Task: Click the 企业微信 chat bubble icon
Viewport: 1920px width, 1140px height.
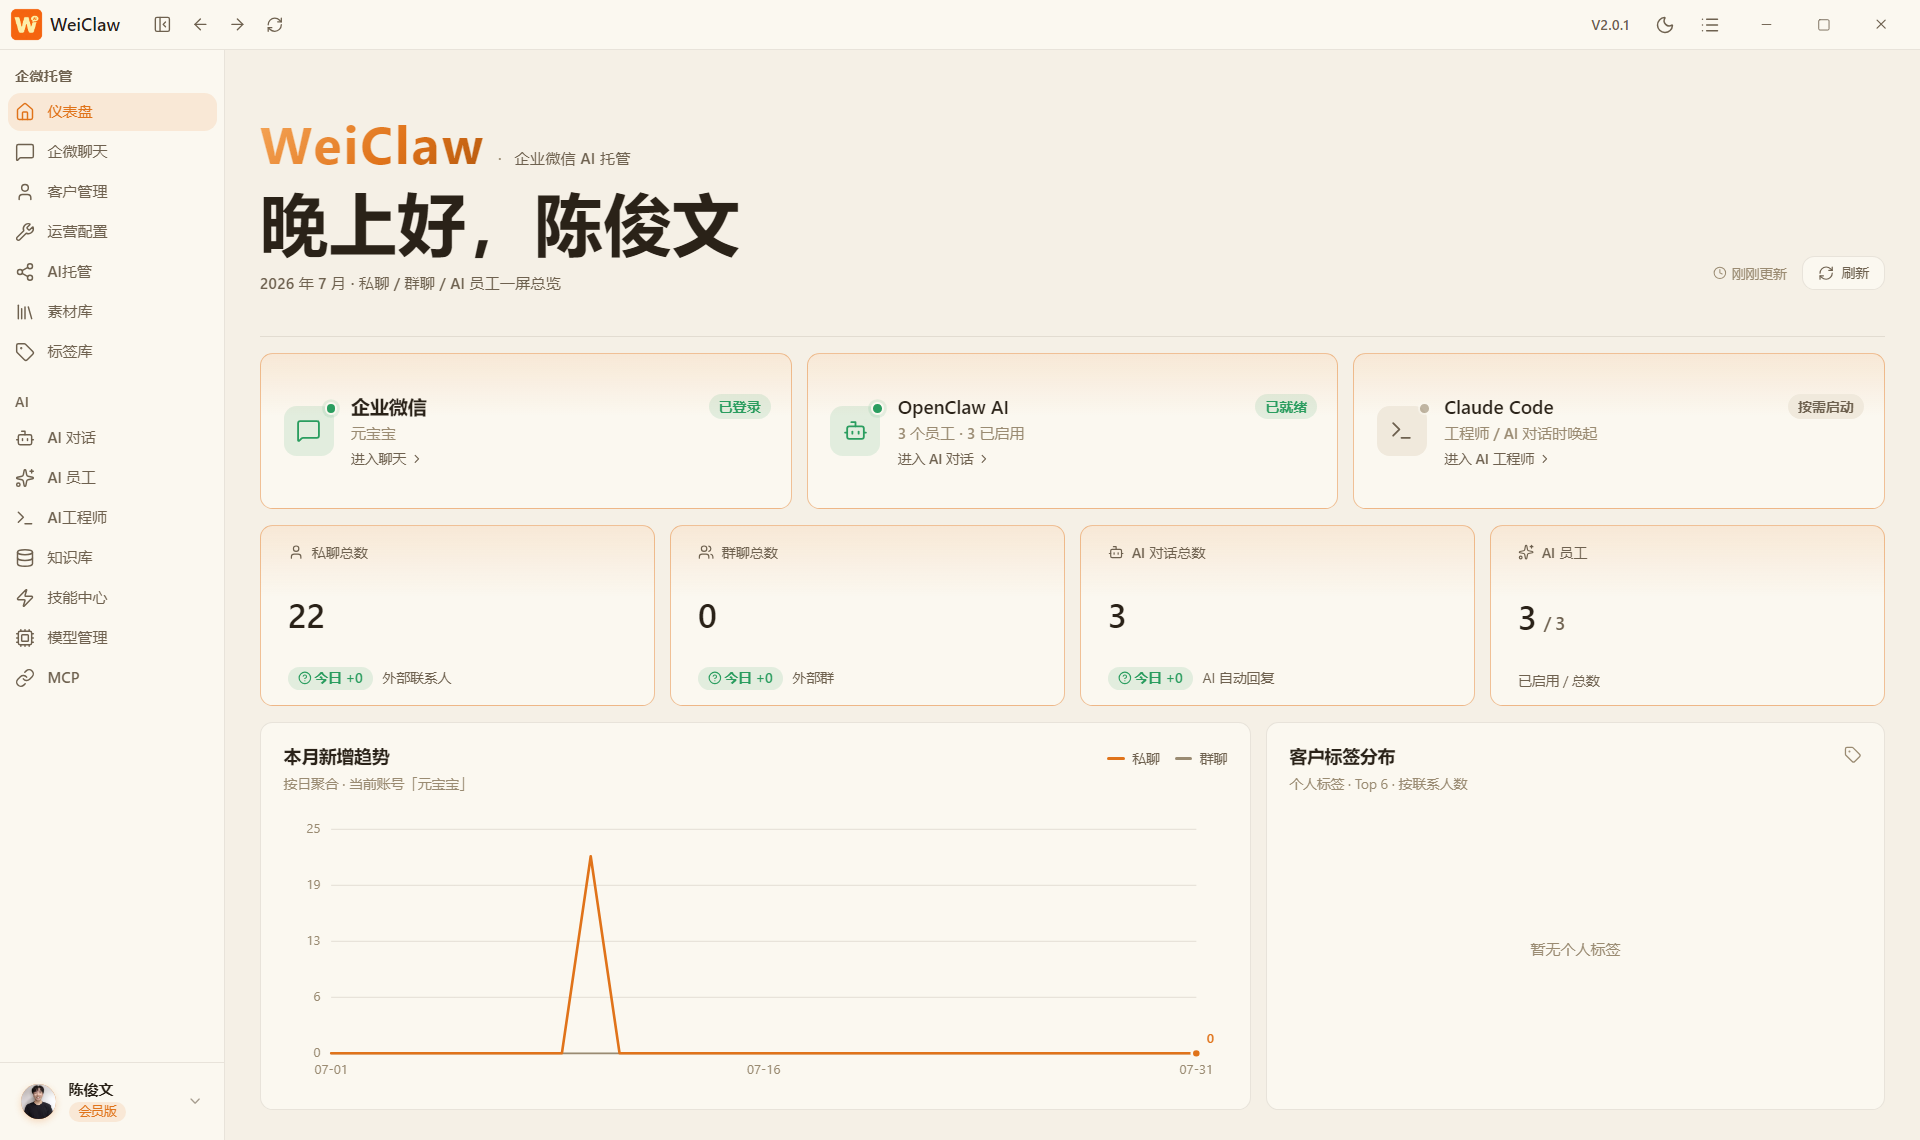Action: click(309, 431)
